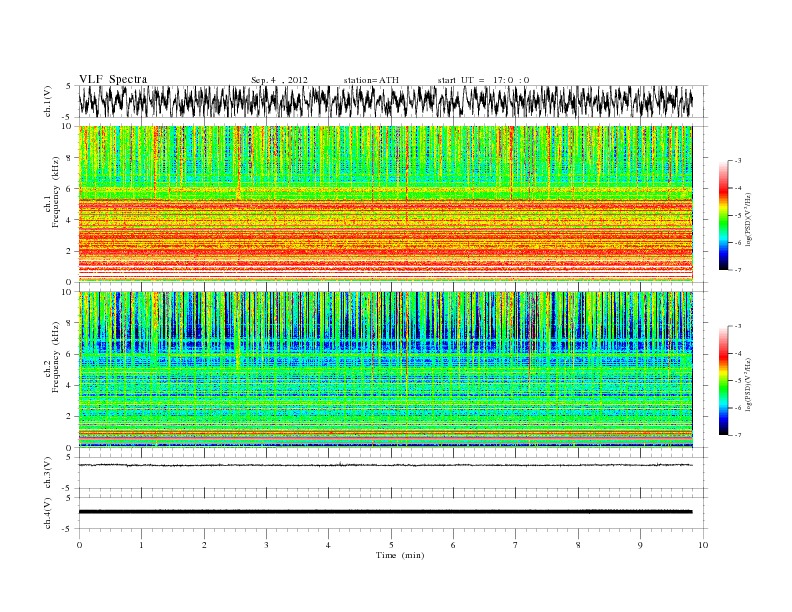Click the time axis tick label '3'

point(266,545)
